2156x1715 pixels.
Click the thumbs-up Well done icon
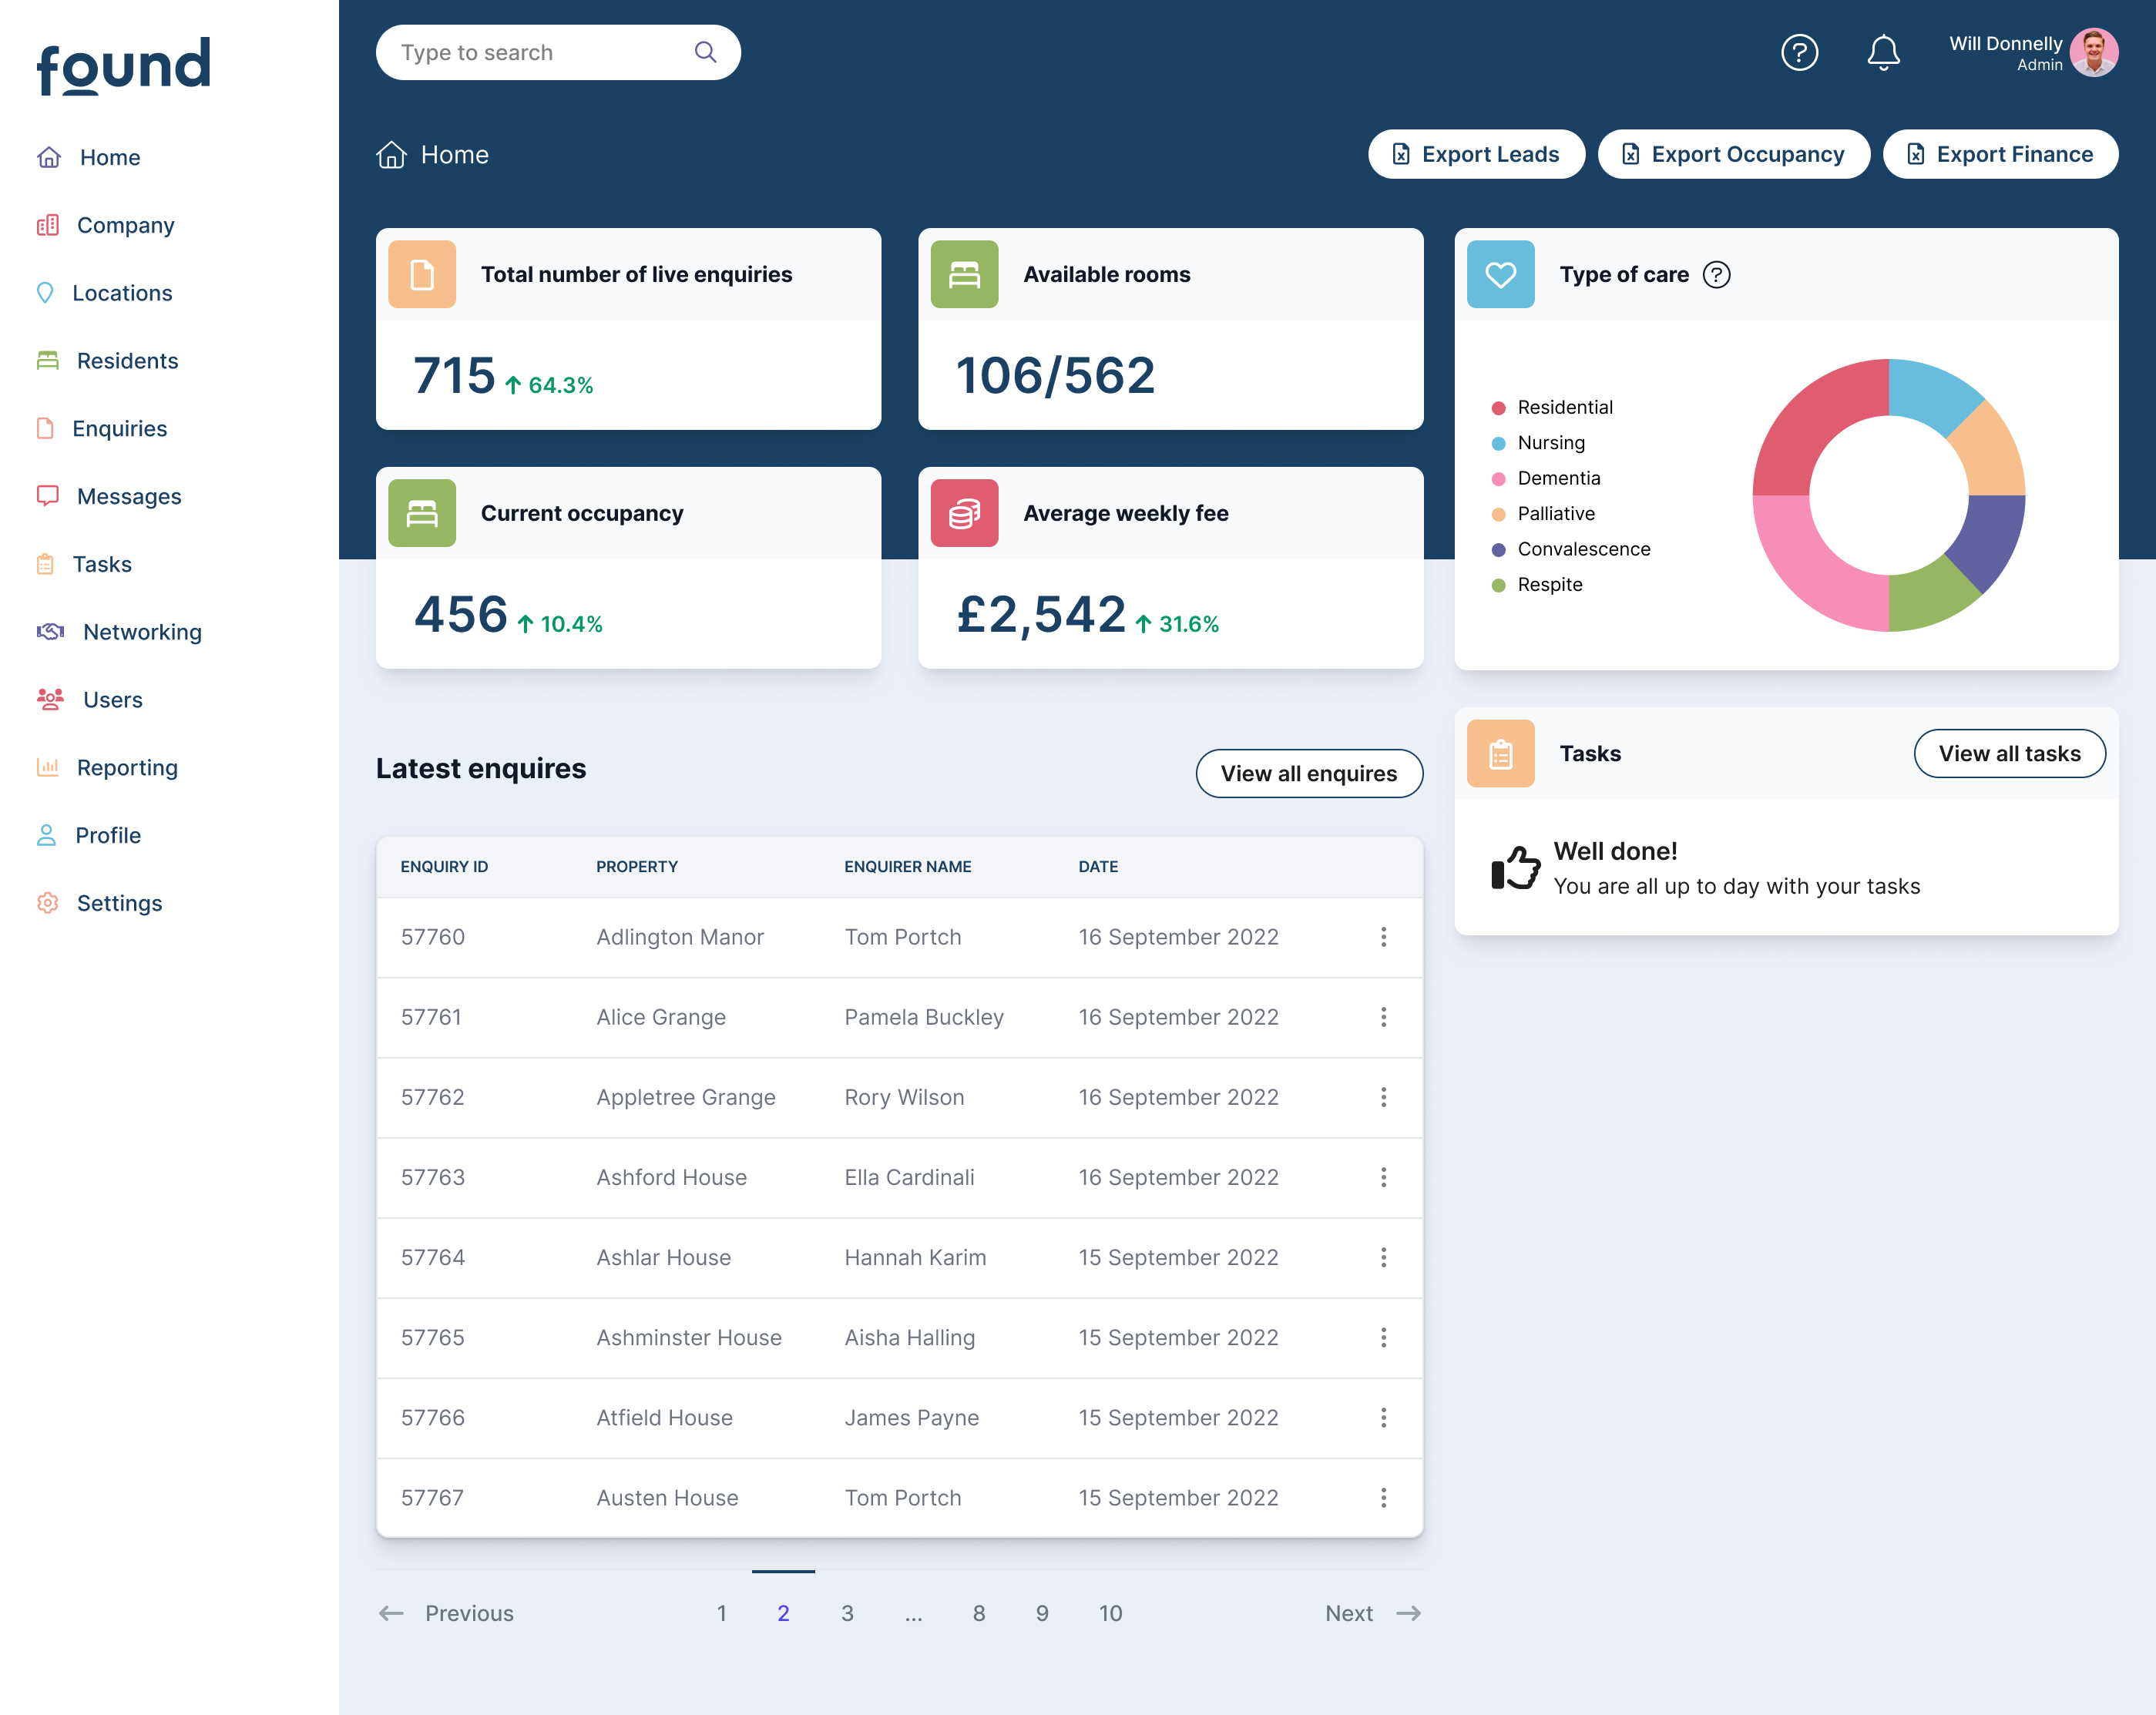click(x=1515, y=867)
